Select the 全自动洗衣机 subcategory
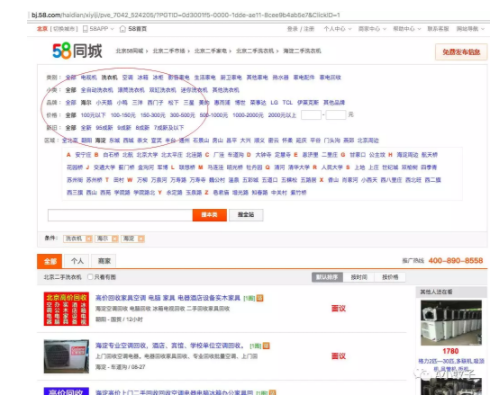The image size is (498, 406). pyautogui.click(x=97, y=90)
